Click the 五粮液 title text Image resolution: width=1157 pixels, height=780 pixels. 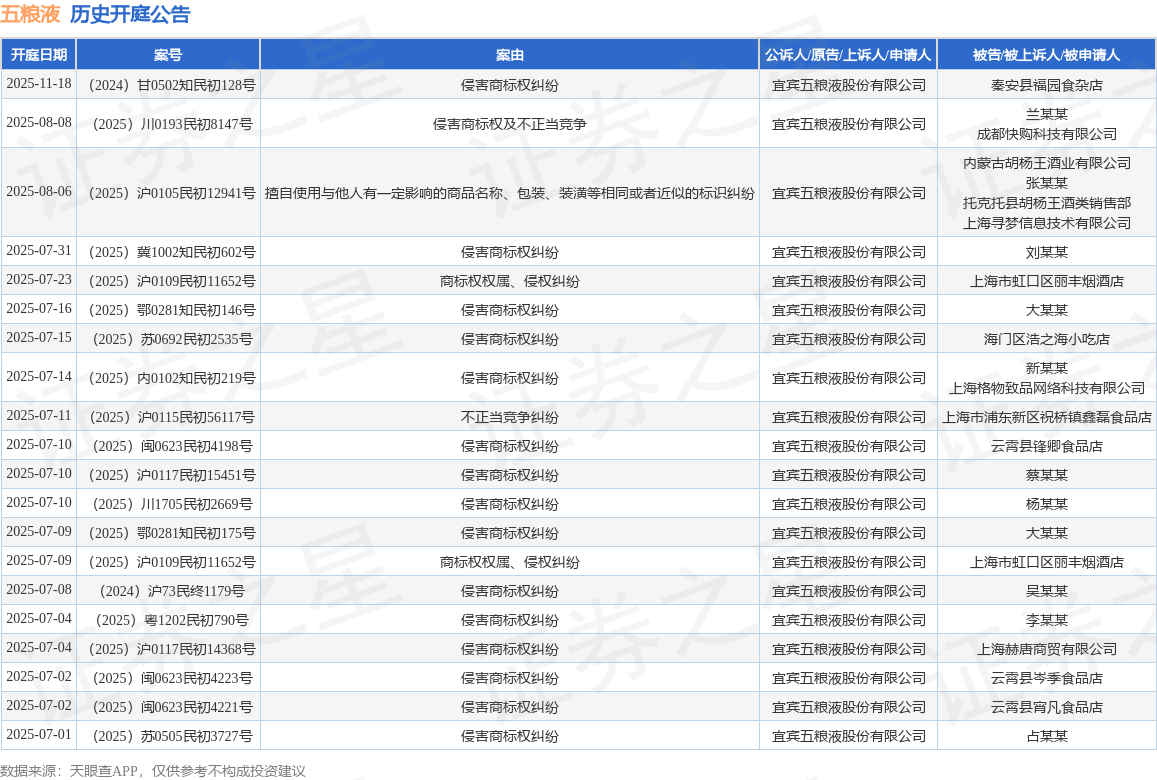pyautogui.click(x=30, y=14)
